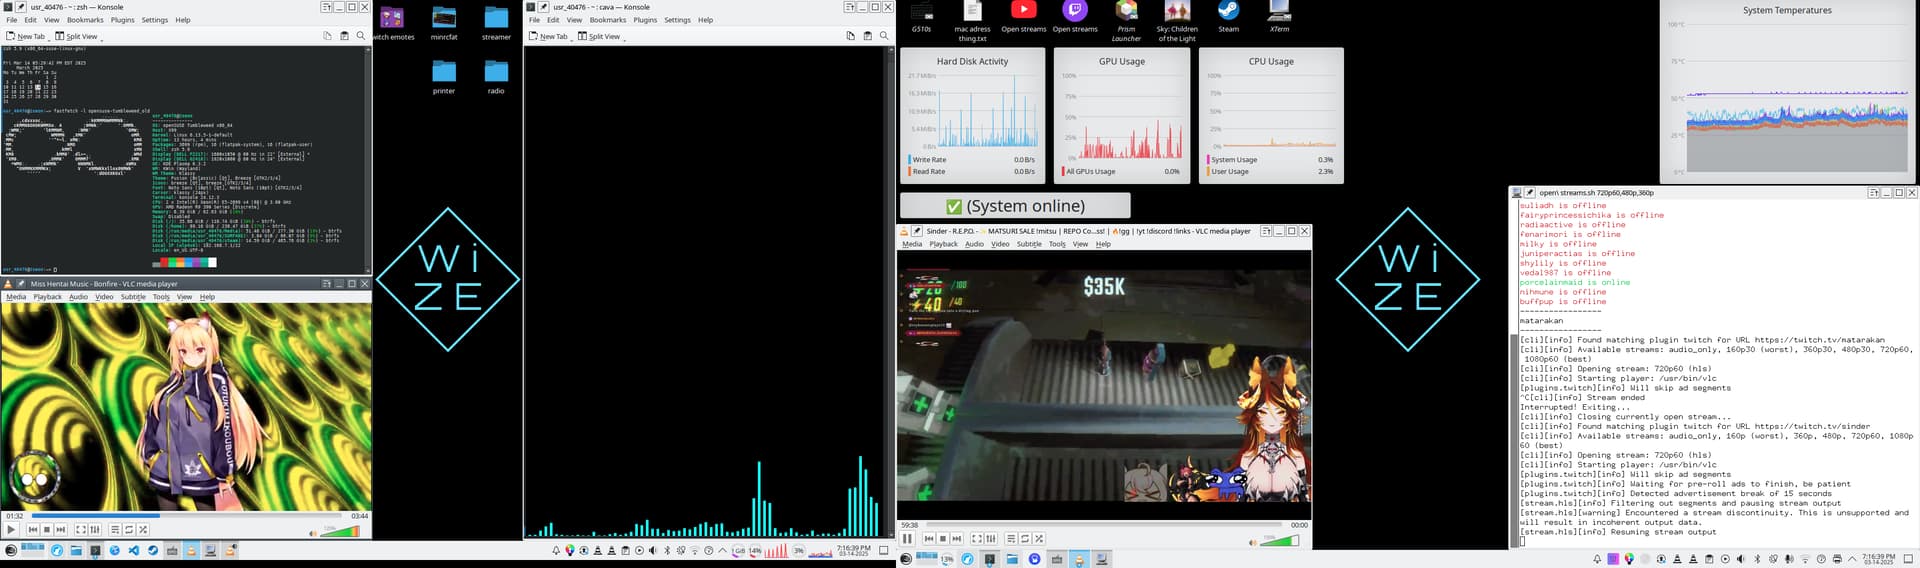This screenshot has height=568, width=1920.
Task: Launch the XTerm desktop icon
Action: pos(1279,17)
